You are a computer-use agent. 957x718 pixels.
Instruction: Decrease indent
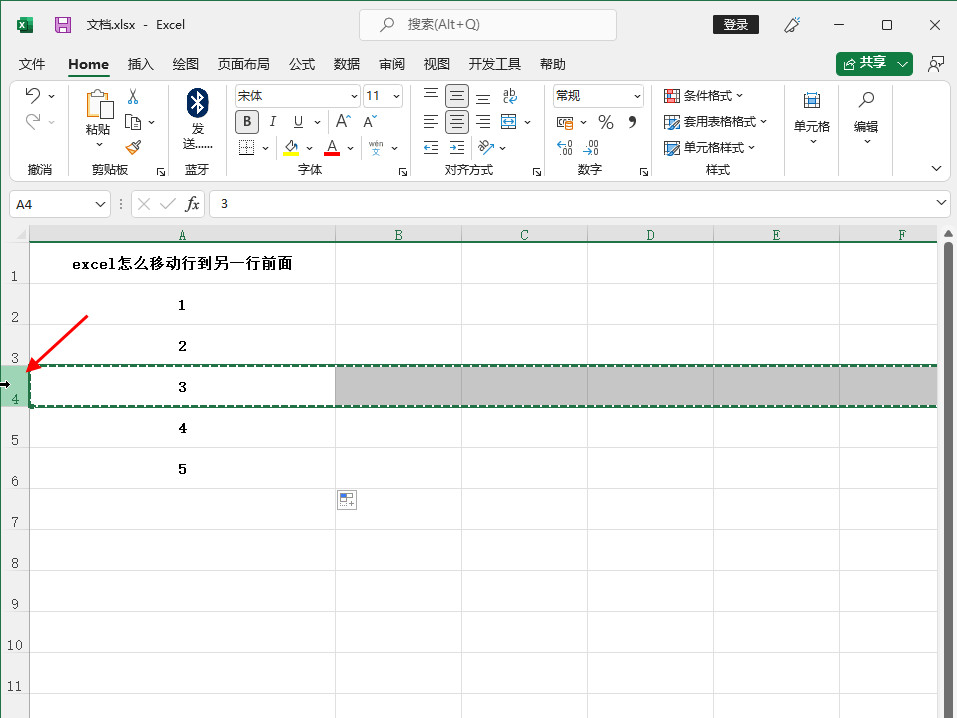(431, 148)
